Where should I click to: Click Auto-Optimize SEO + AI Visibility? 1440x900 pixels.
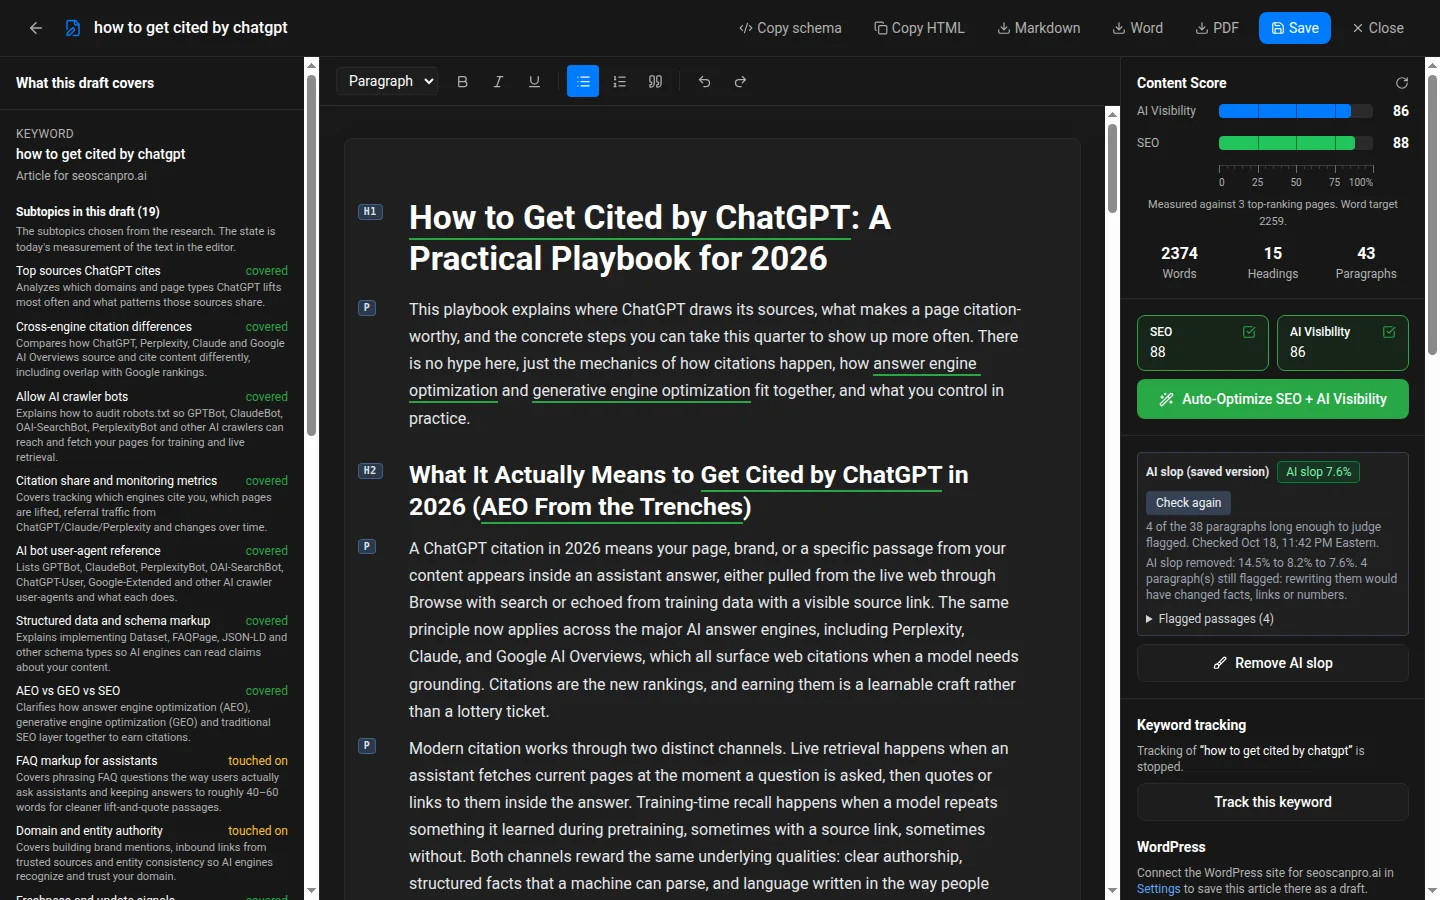pos(1272,399)
